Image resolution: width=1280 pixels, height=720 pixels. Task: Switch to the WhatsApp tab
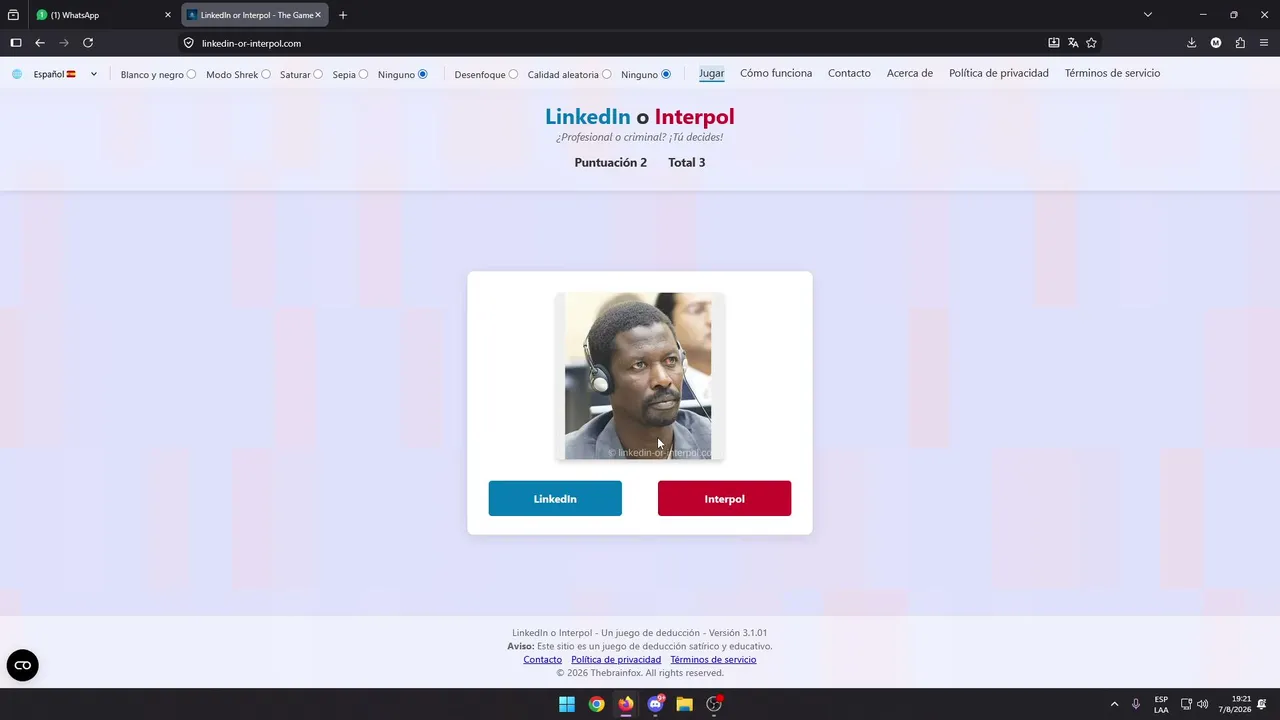[104, 15]
